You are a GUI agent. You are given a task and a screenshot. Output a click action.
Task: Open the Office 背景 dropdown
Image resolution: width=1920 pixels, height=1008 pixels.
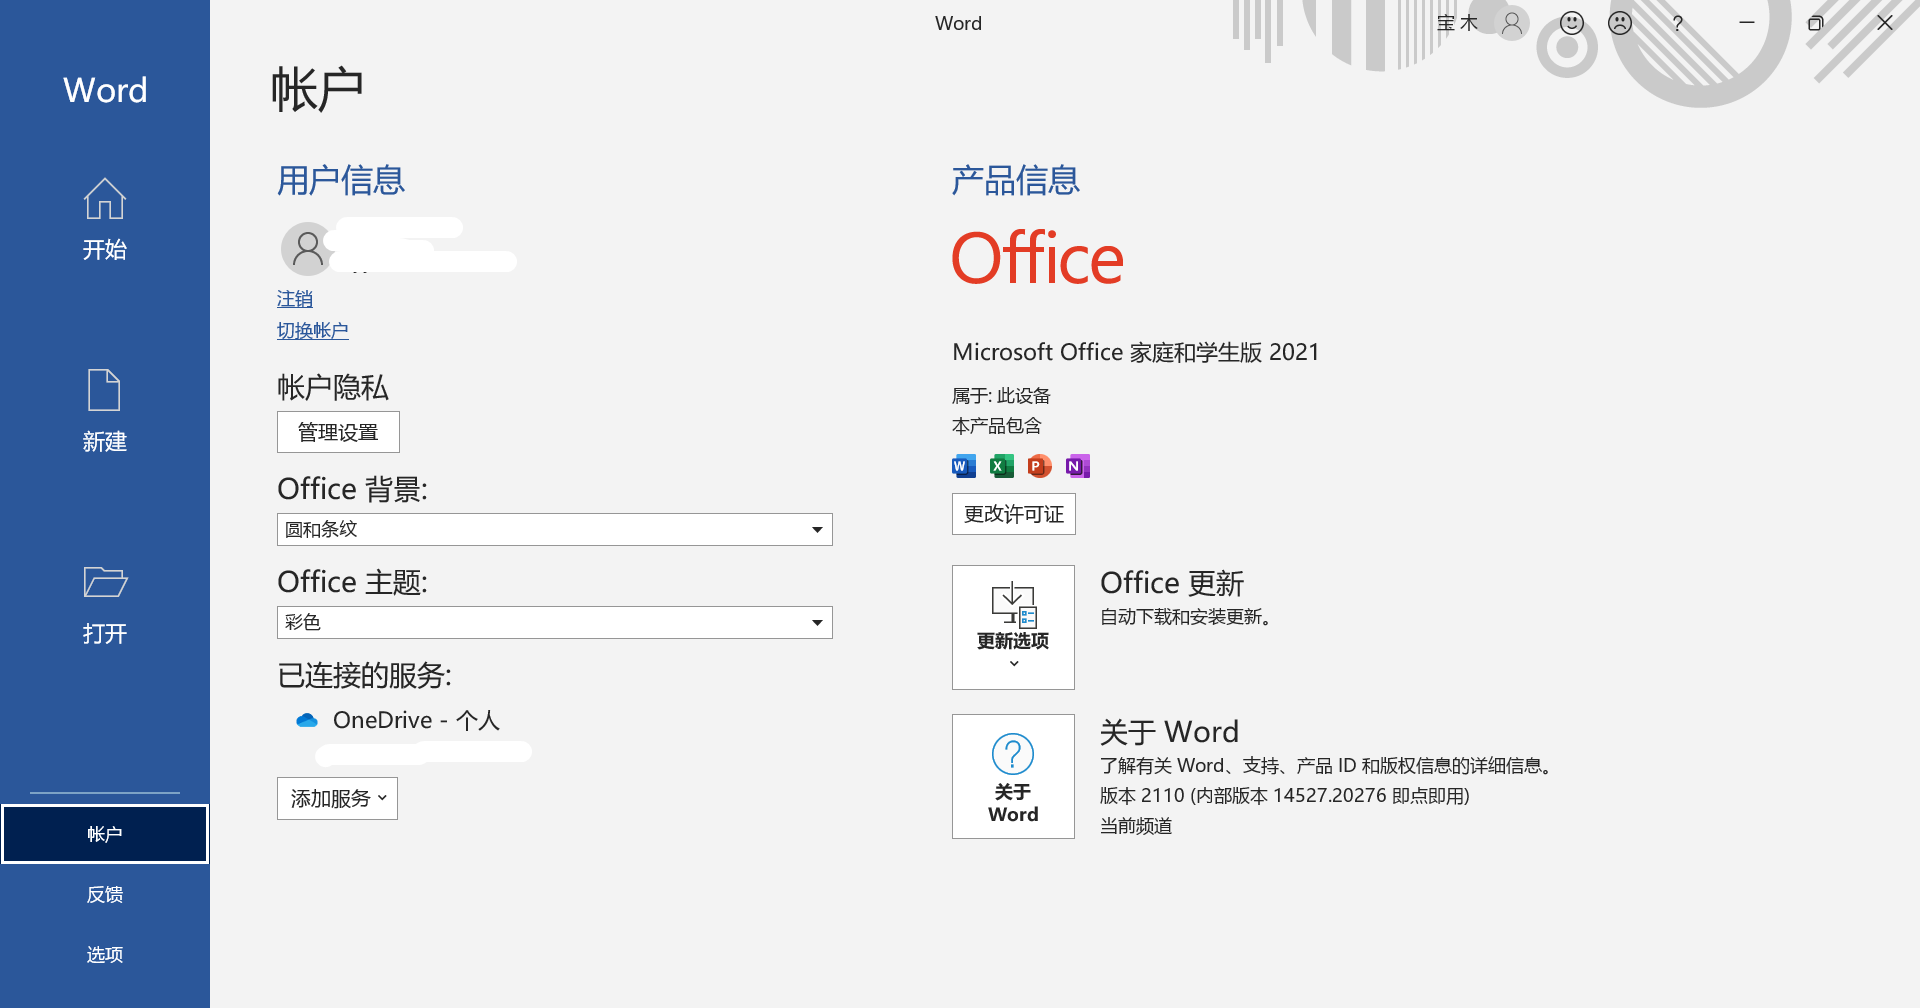pyautogui.click(x=554, y=529)
